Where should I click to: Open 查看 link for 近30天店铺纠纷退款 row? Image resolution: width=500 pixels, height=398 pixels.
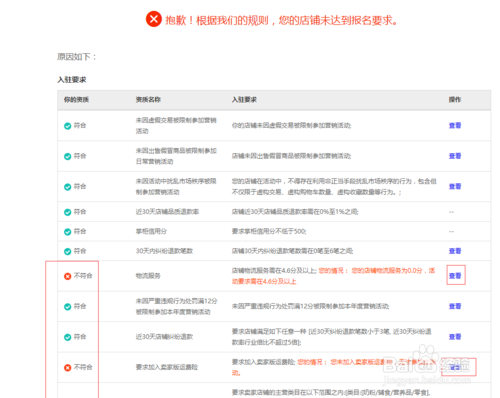tap(455, 337)
